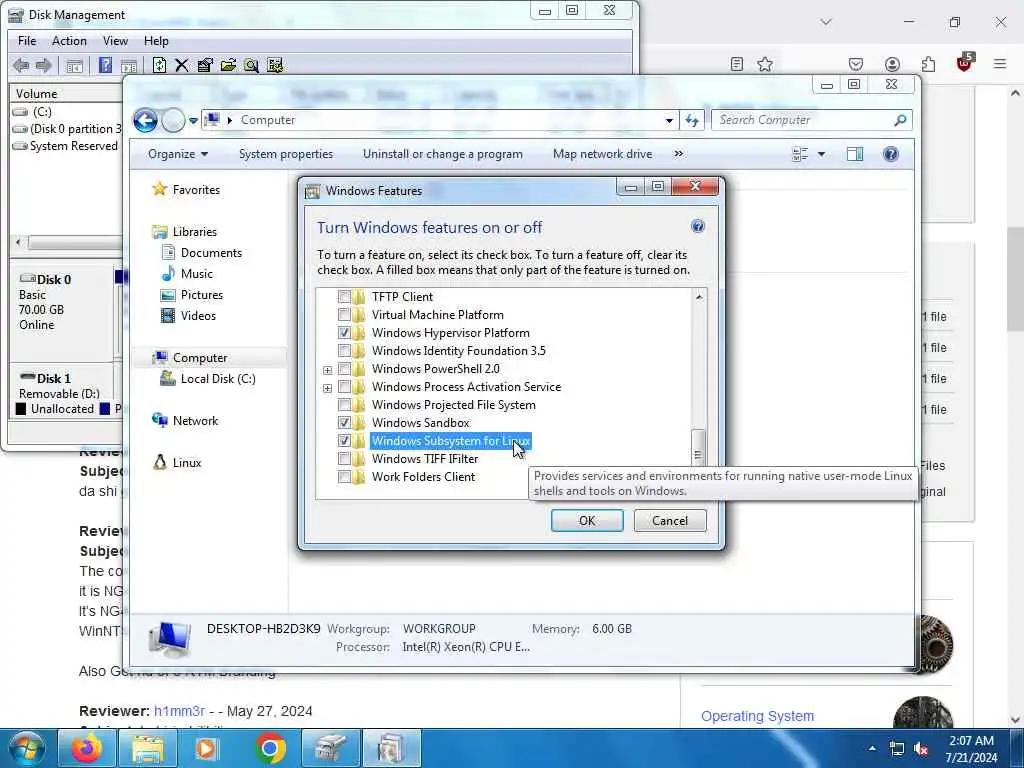
Task: Uncheck the Windows Sandbox checkbox
Action: [x=344, y=423]
